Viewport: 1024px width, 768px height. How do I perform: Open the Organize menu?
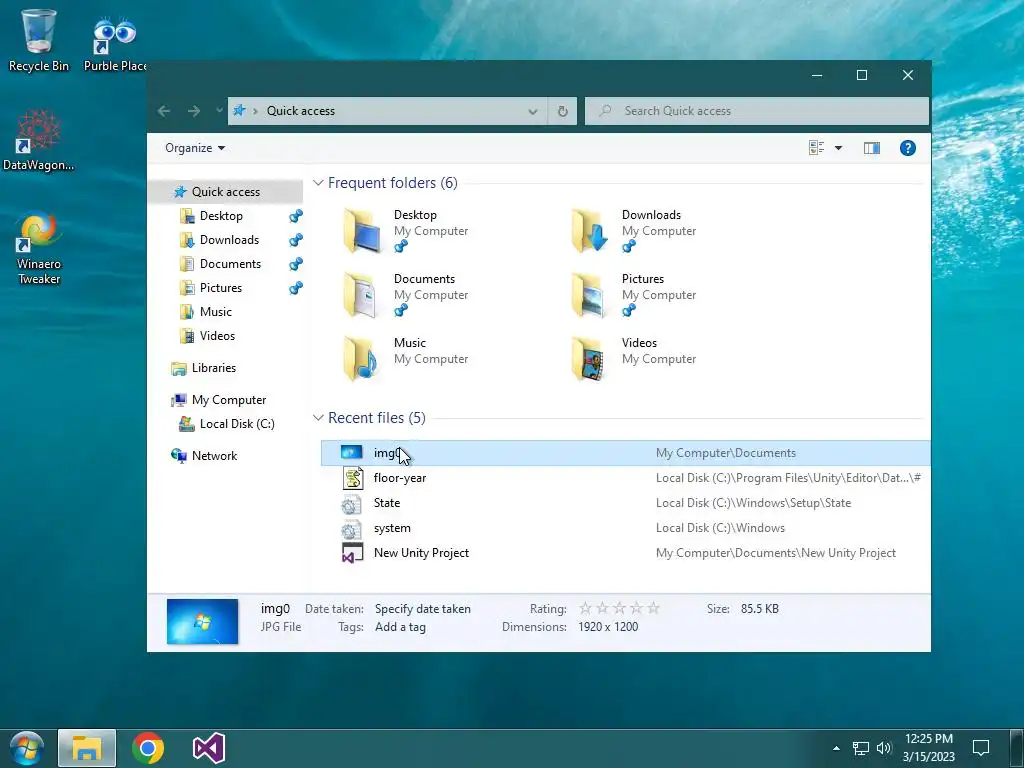pos(195,148)
